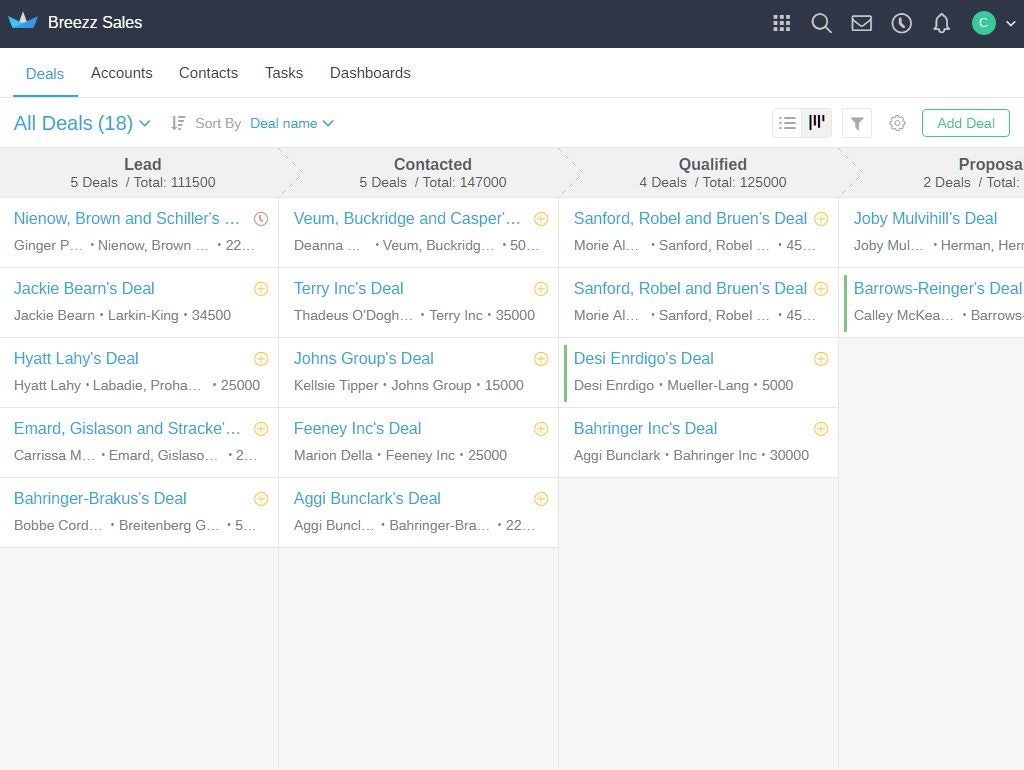The width and height of the screenshot is (1024, 770).
Task: Open the notifications bell
Action: coord(941,22)
